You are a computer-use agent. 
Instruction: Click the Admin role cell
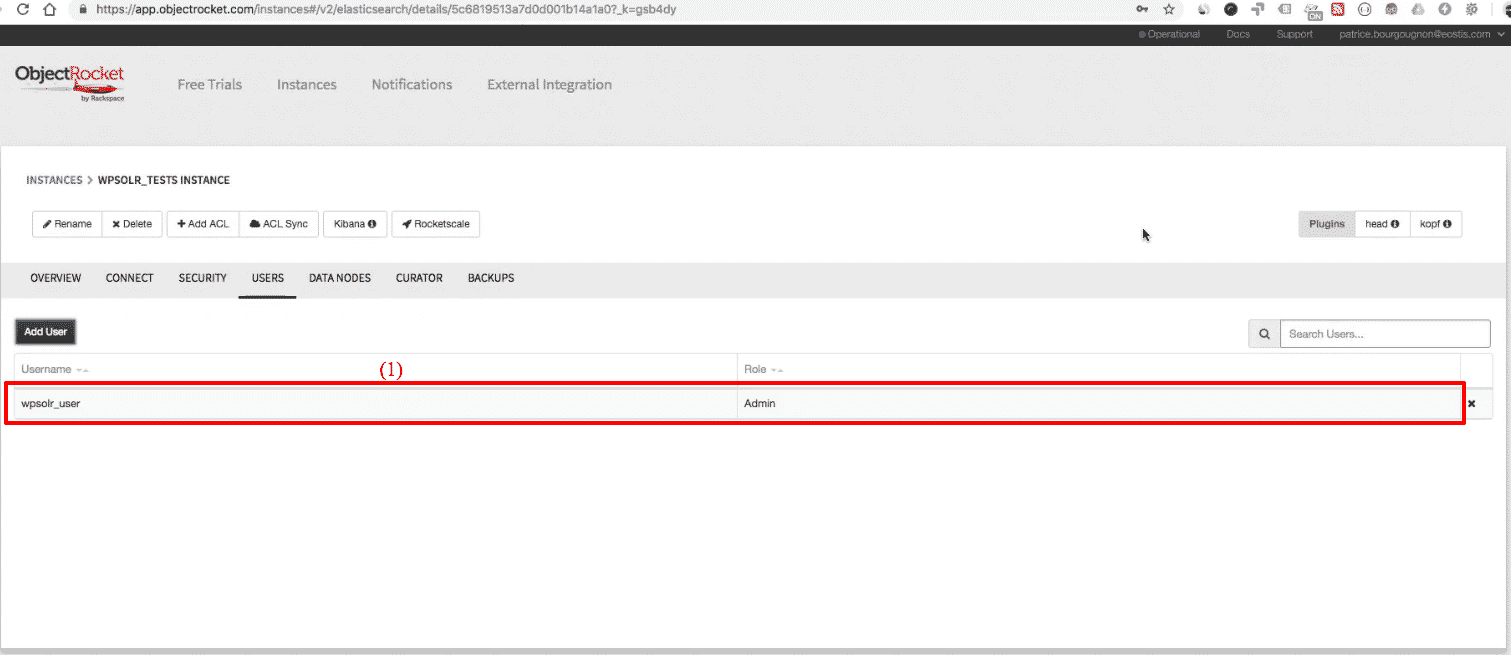(x=1098, y=404)
